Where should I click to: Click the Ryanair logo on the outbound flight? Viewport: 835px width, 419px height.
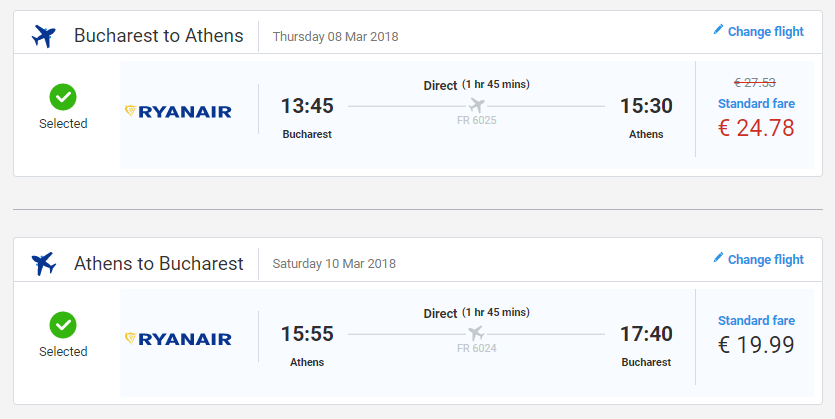click(178, 111)
